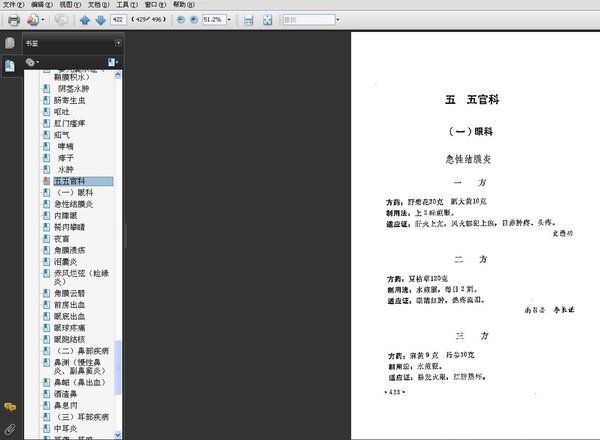Open the Comments panel icon
600x440 pixels.
point(10,407)
